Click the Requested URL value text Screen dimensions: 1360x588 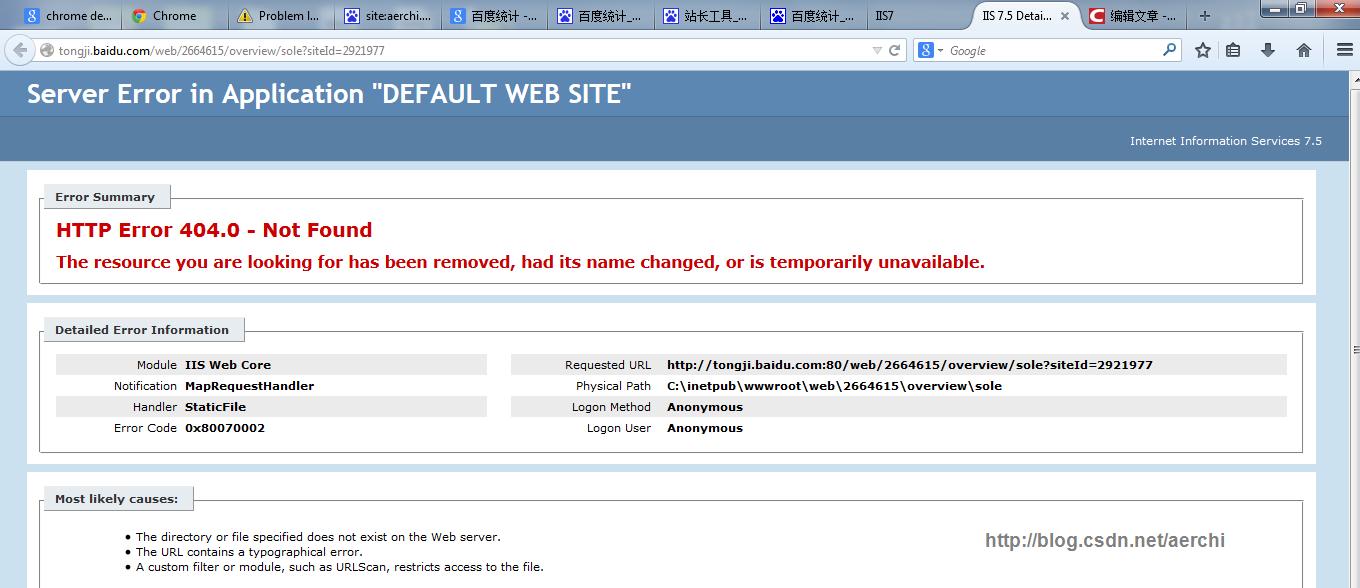(x=910, y=365)
